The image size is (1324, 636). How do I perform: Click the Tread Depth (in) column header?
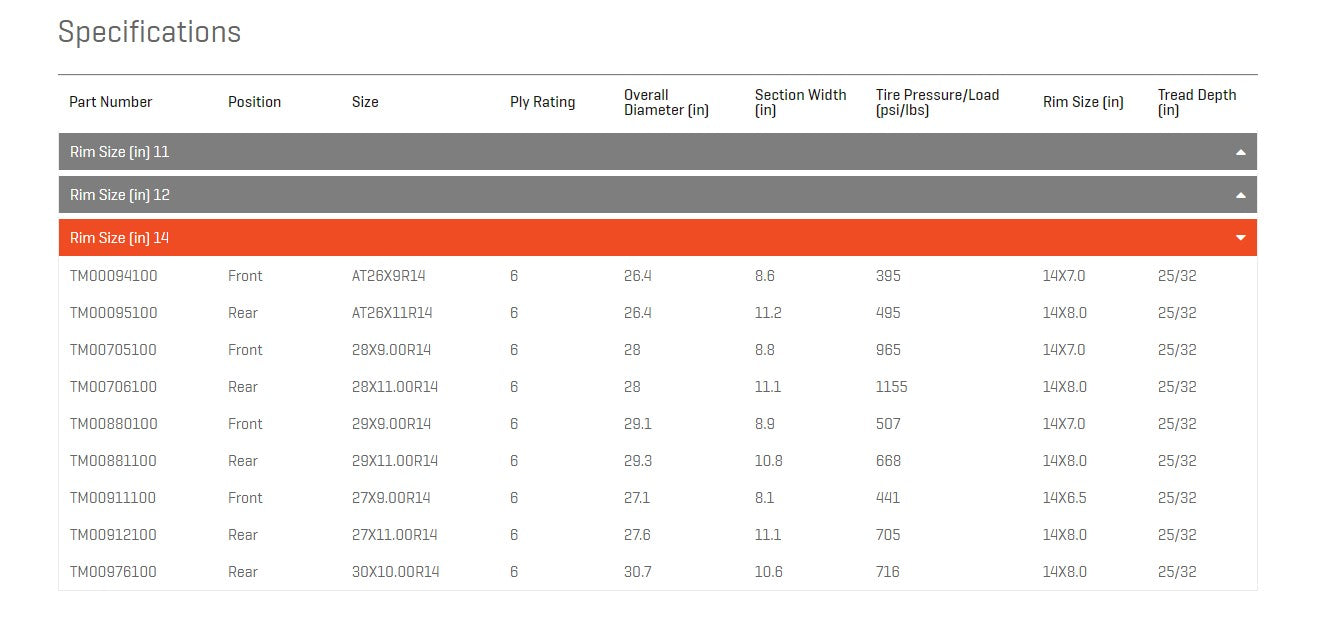pyautogui.click(x=1197, y=102)
